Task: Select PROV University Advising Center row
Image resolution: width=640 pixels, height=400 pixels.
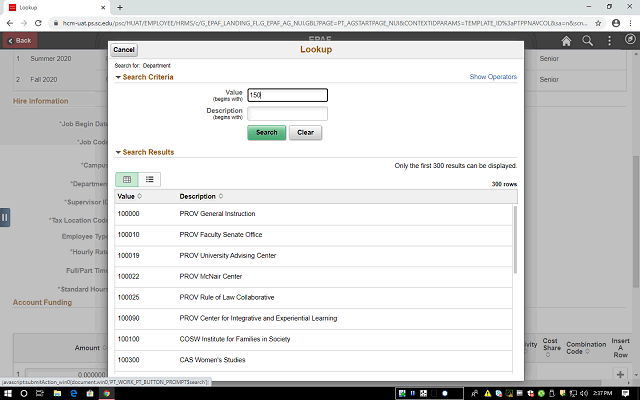Action: pyautogui.click(x=313, y=256)
